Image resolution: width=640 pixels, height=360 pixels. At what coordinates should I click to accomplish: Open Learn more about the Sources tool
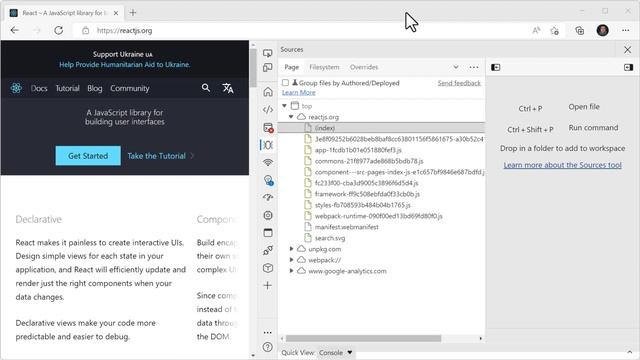point(562,165)
